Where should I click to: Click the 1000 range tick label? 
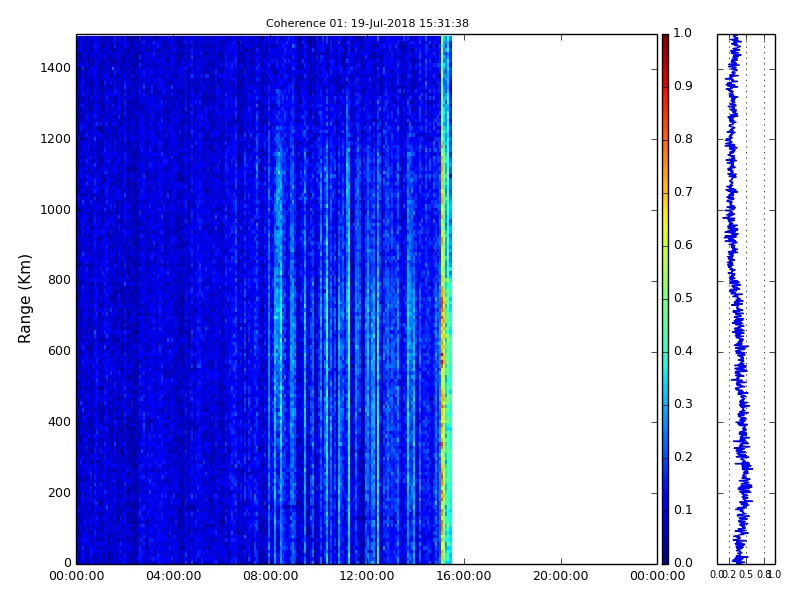[x=56, y=210]
